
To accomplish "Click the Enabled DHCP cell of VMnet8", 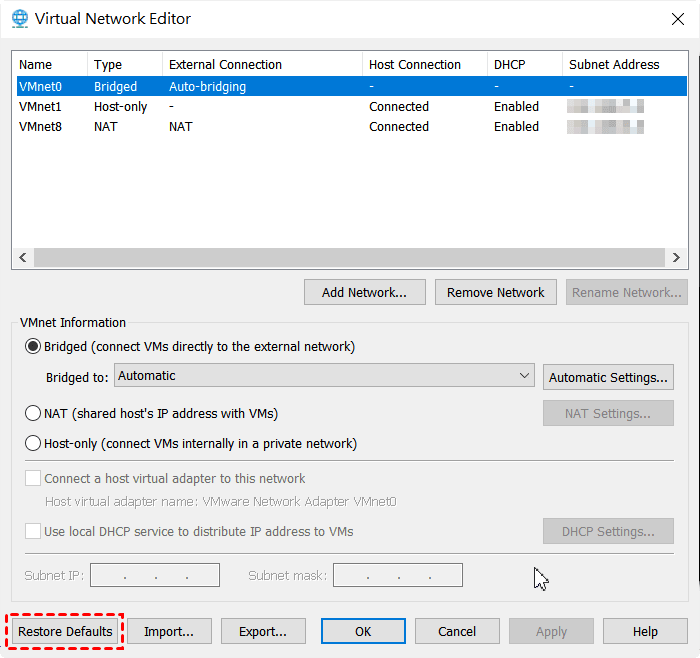I will tap(516, 126).
